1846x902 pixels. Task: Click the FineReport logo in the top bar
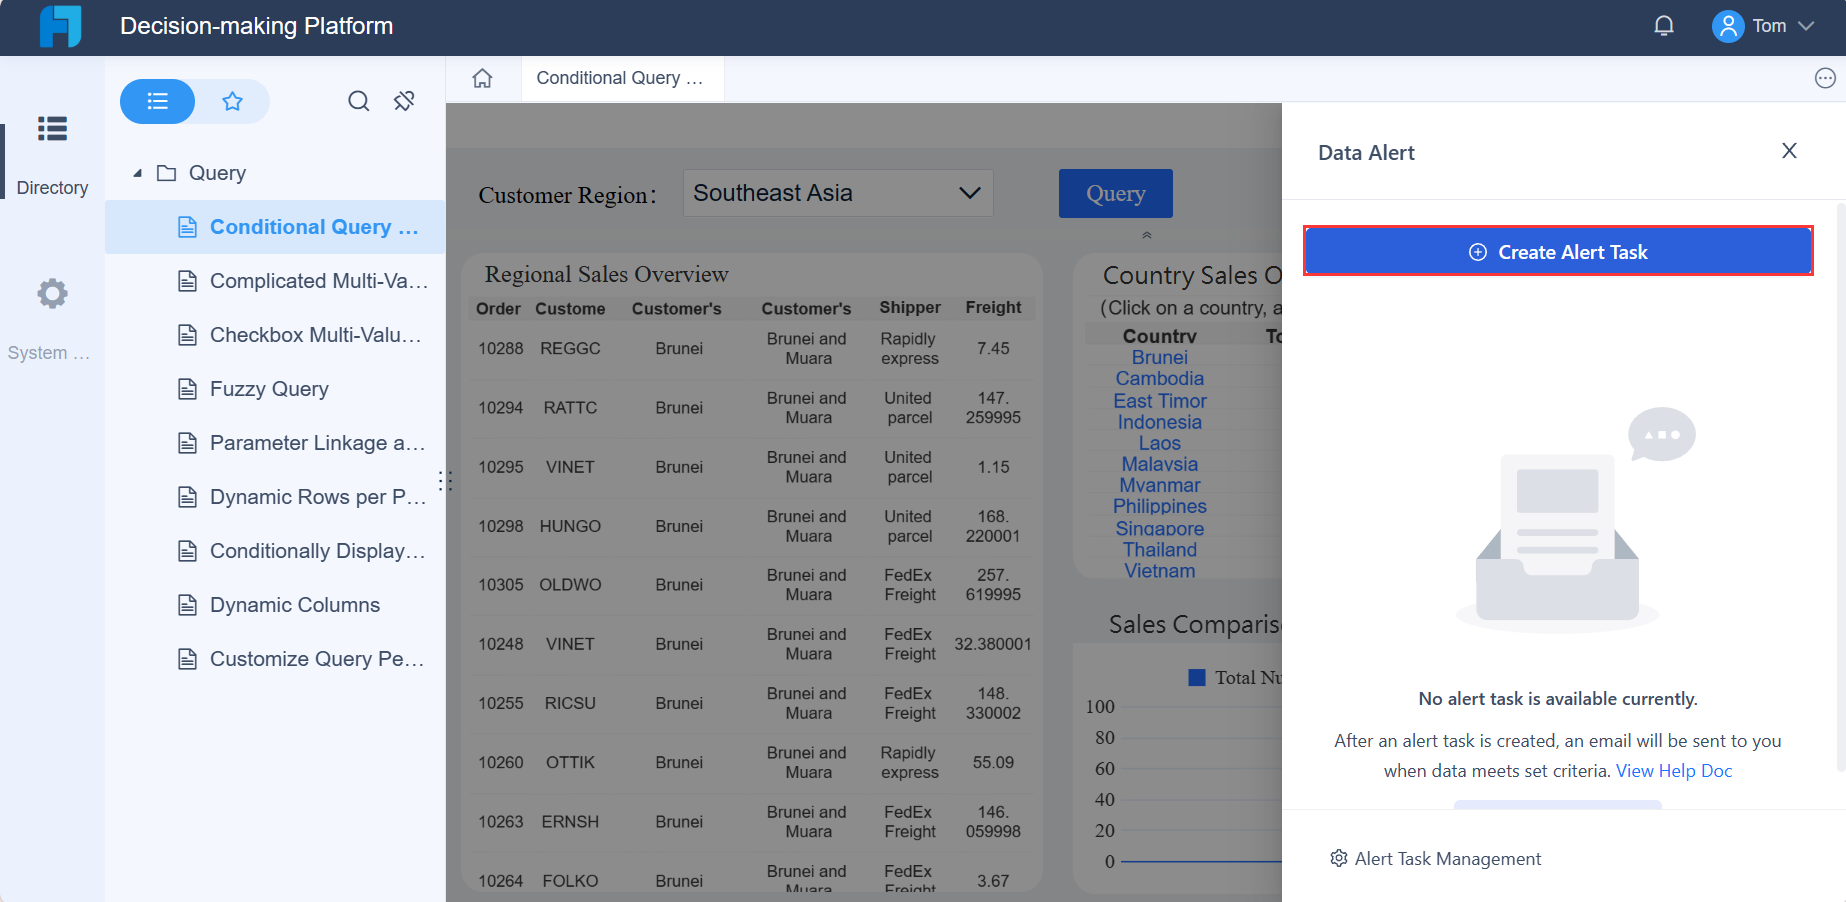(x=60, y=26)
